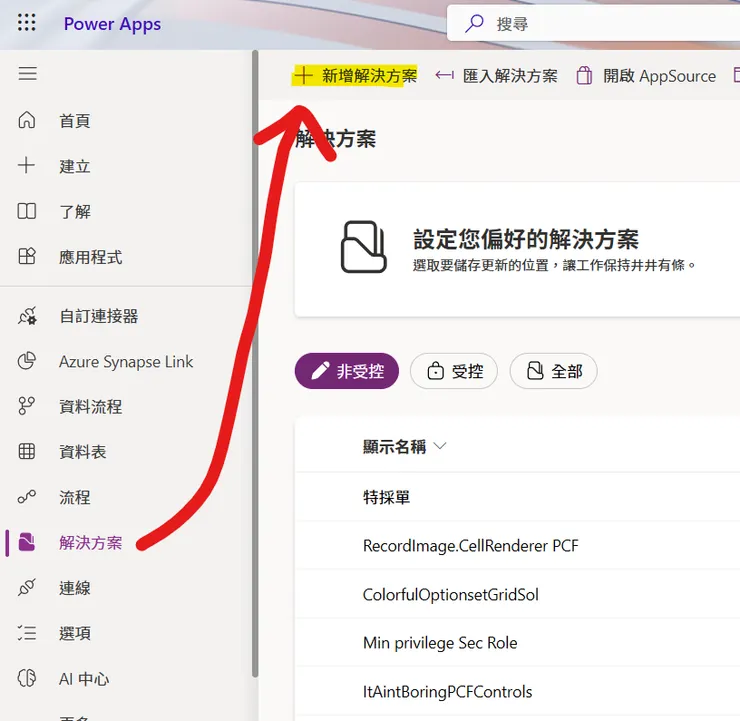
Task: Select the 受控 filter pill
Action: point(454,371)
